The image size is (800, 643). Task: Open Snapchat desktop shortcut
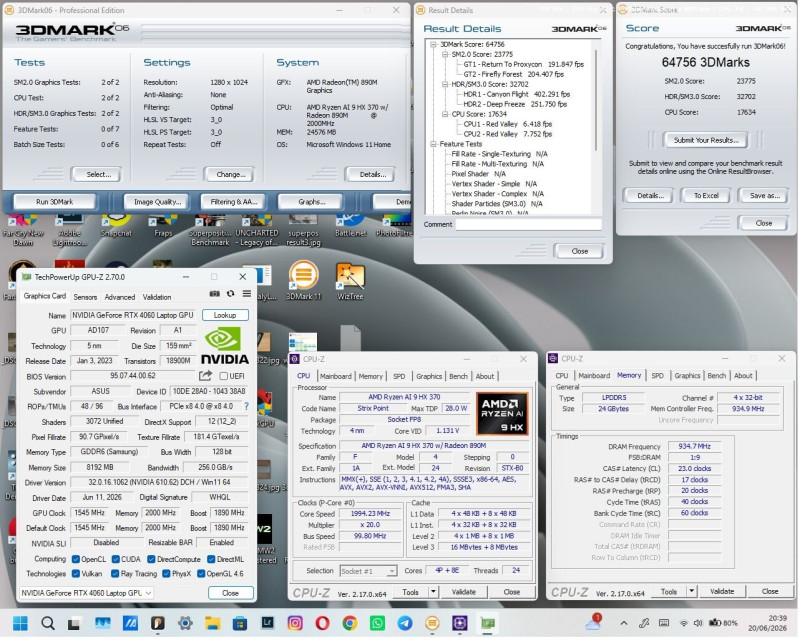116,226
